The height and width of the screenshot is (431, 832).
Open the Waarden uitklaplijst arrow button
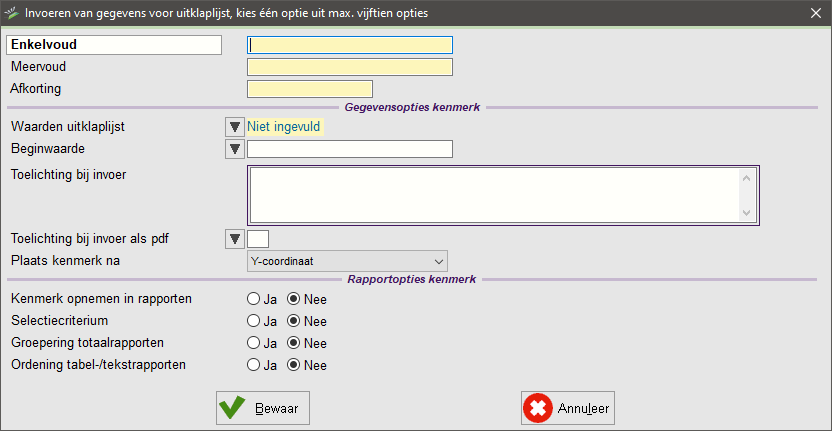coord(234,127)
